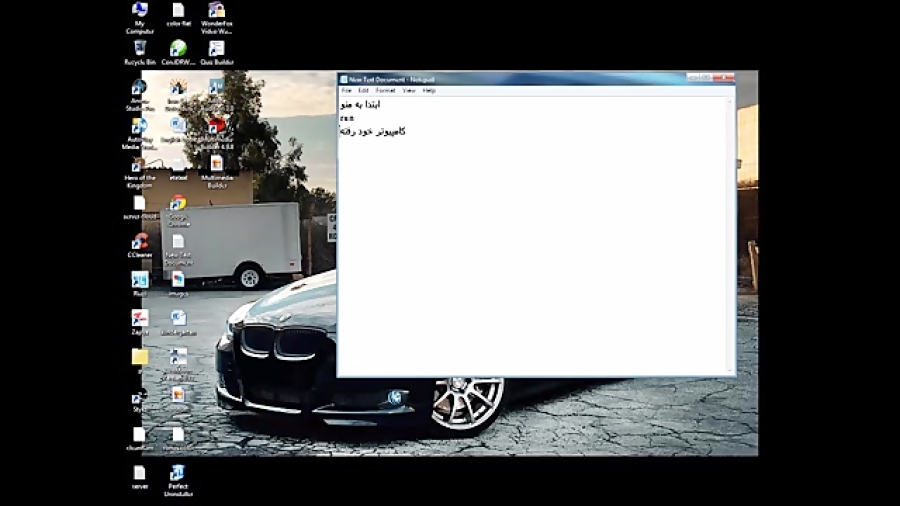Select the yellow folder desktop icon
Image resolution: width=900 pixels, height=506 pixels.
[x=139, y=358]
